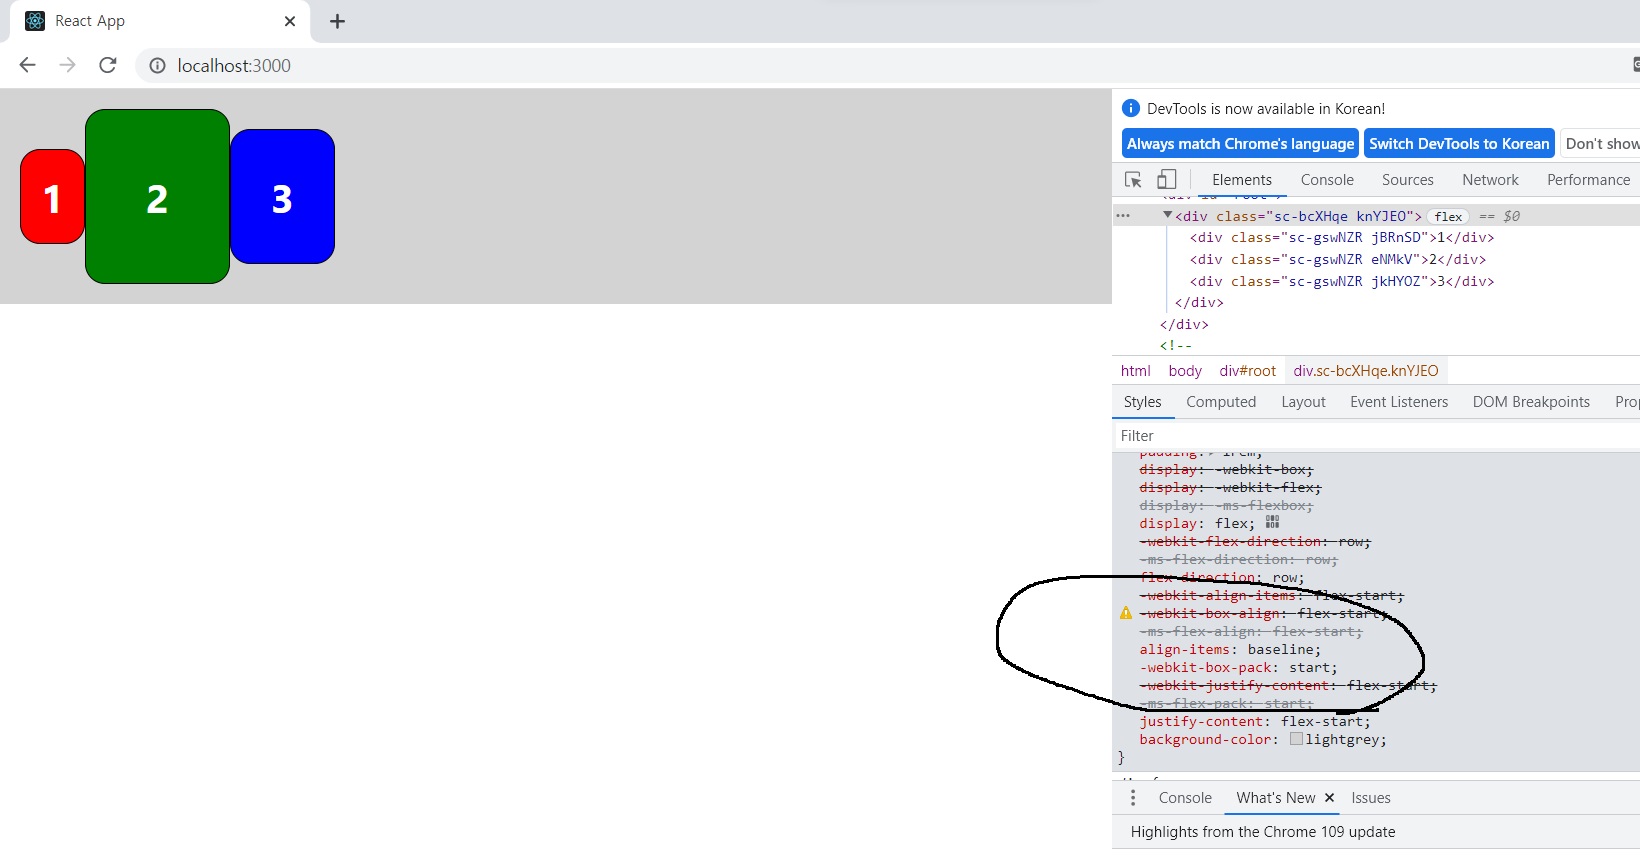Click the display: flex declaration
Viewport: 1640px width, 857px height.
pos(1197,524)
